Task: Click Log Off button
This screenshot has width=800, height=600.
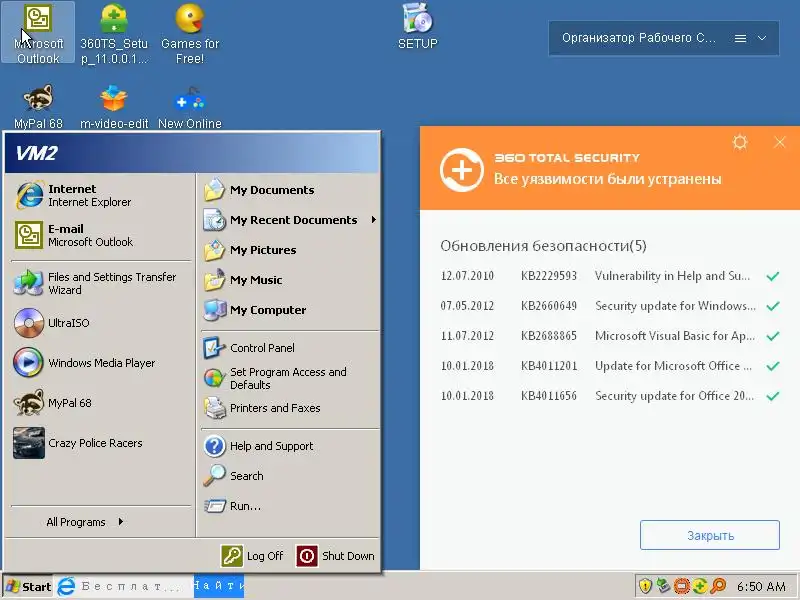Action: click(x=253, y=556)
